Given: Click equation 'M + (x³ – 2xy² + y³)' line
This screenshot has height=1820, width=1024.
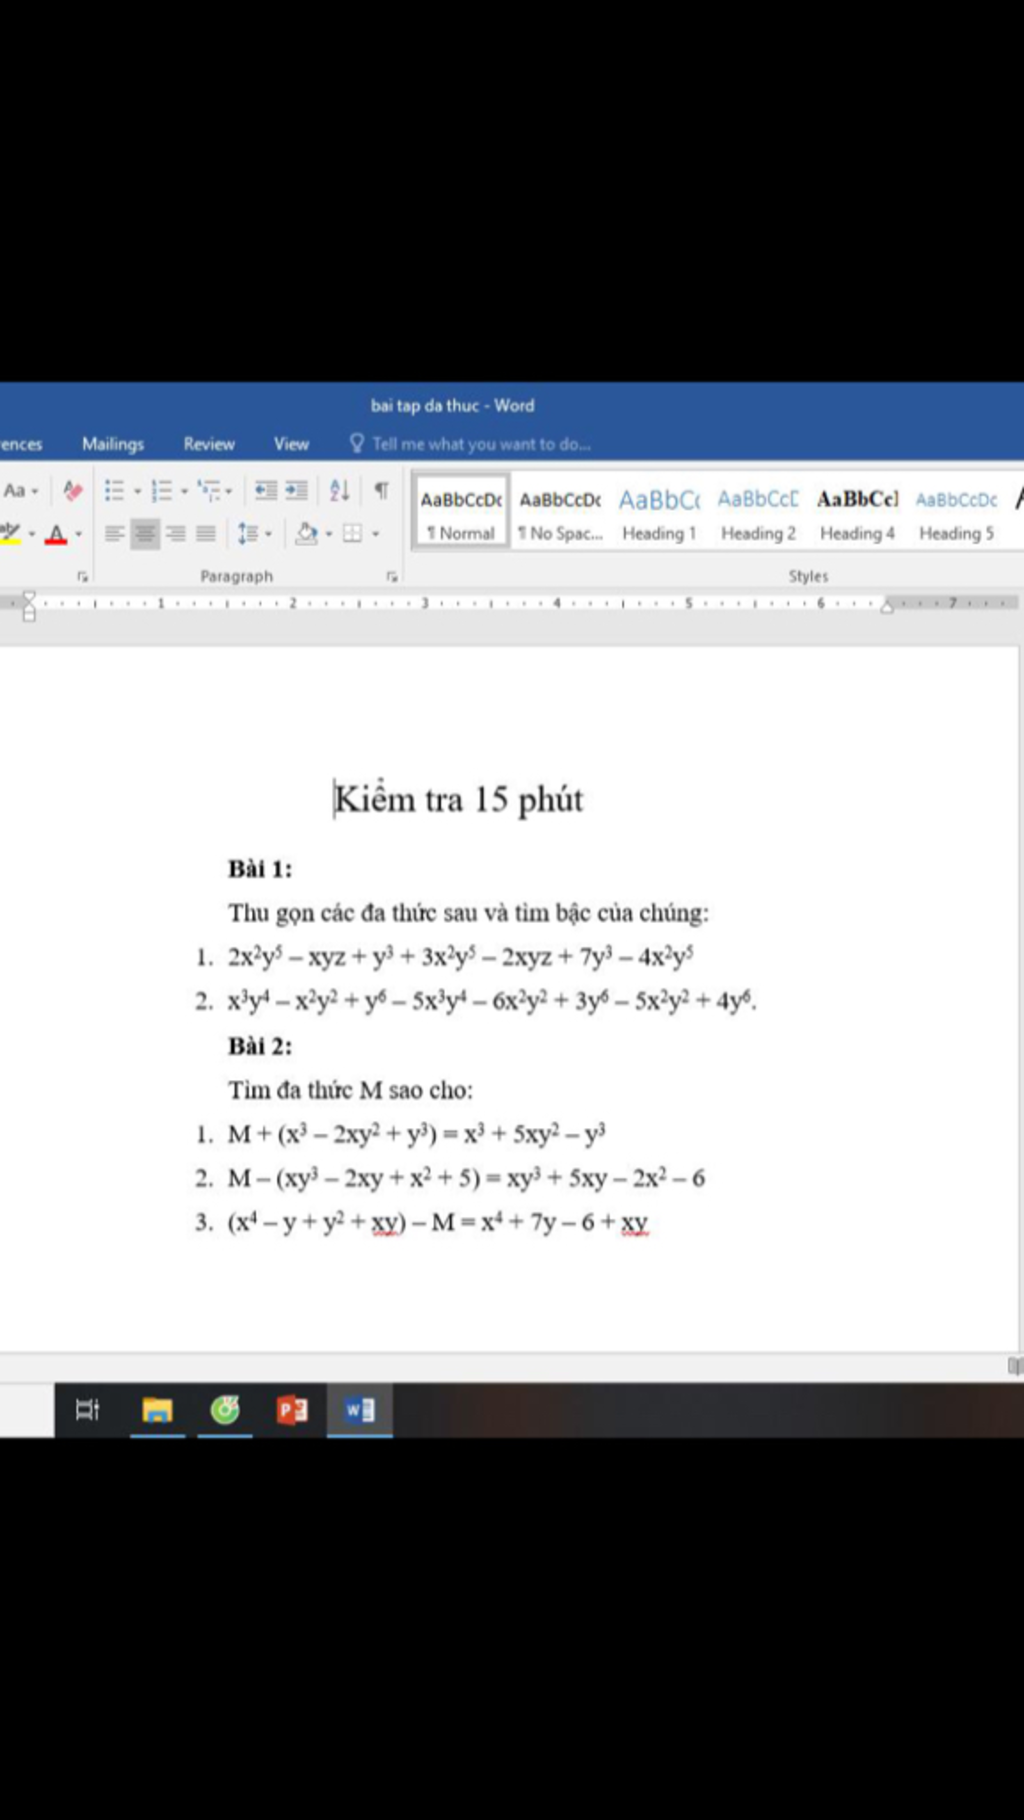Looking at the screenshot, I should pos(416,1135).
